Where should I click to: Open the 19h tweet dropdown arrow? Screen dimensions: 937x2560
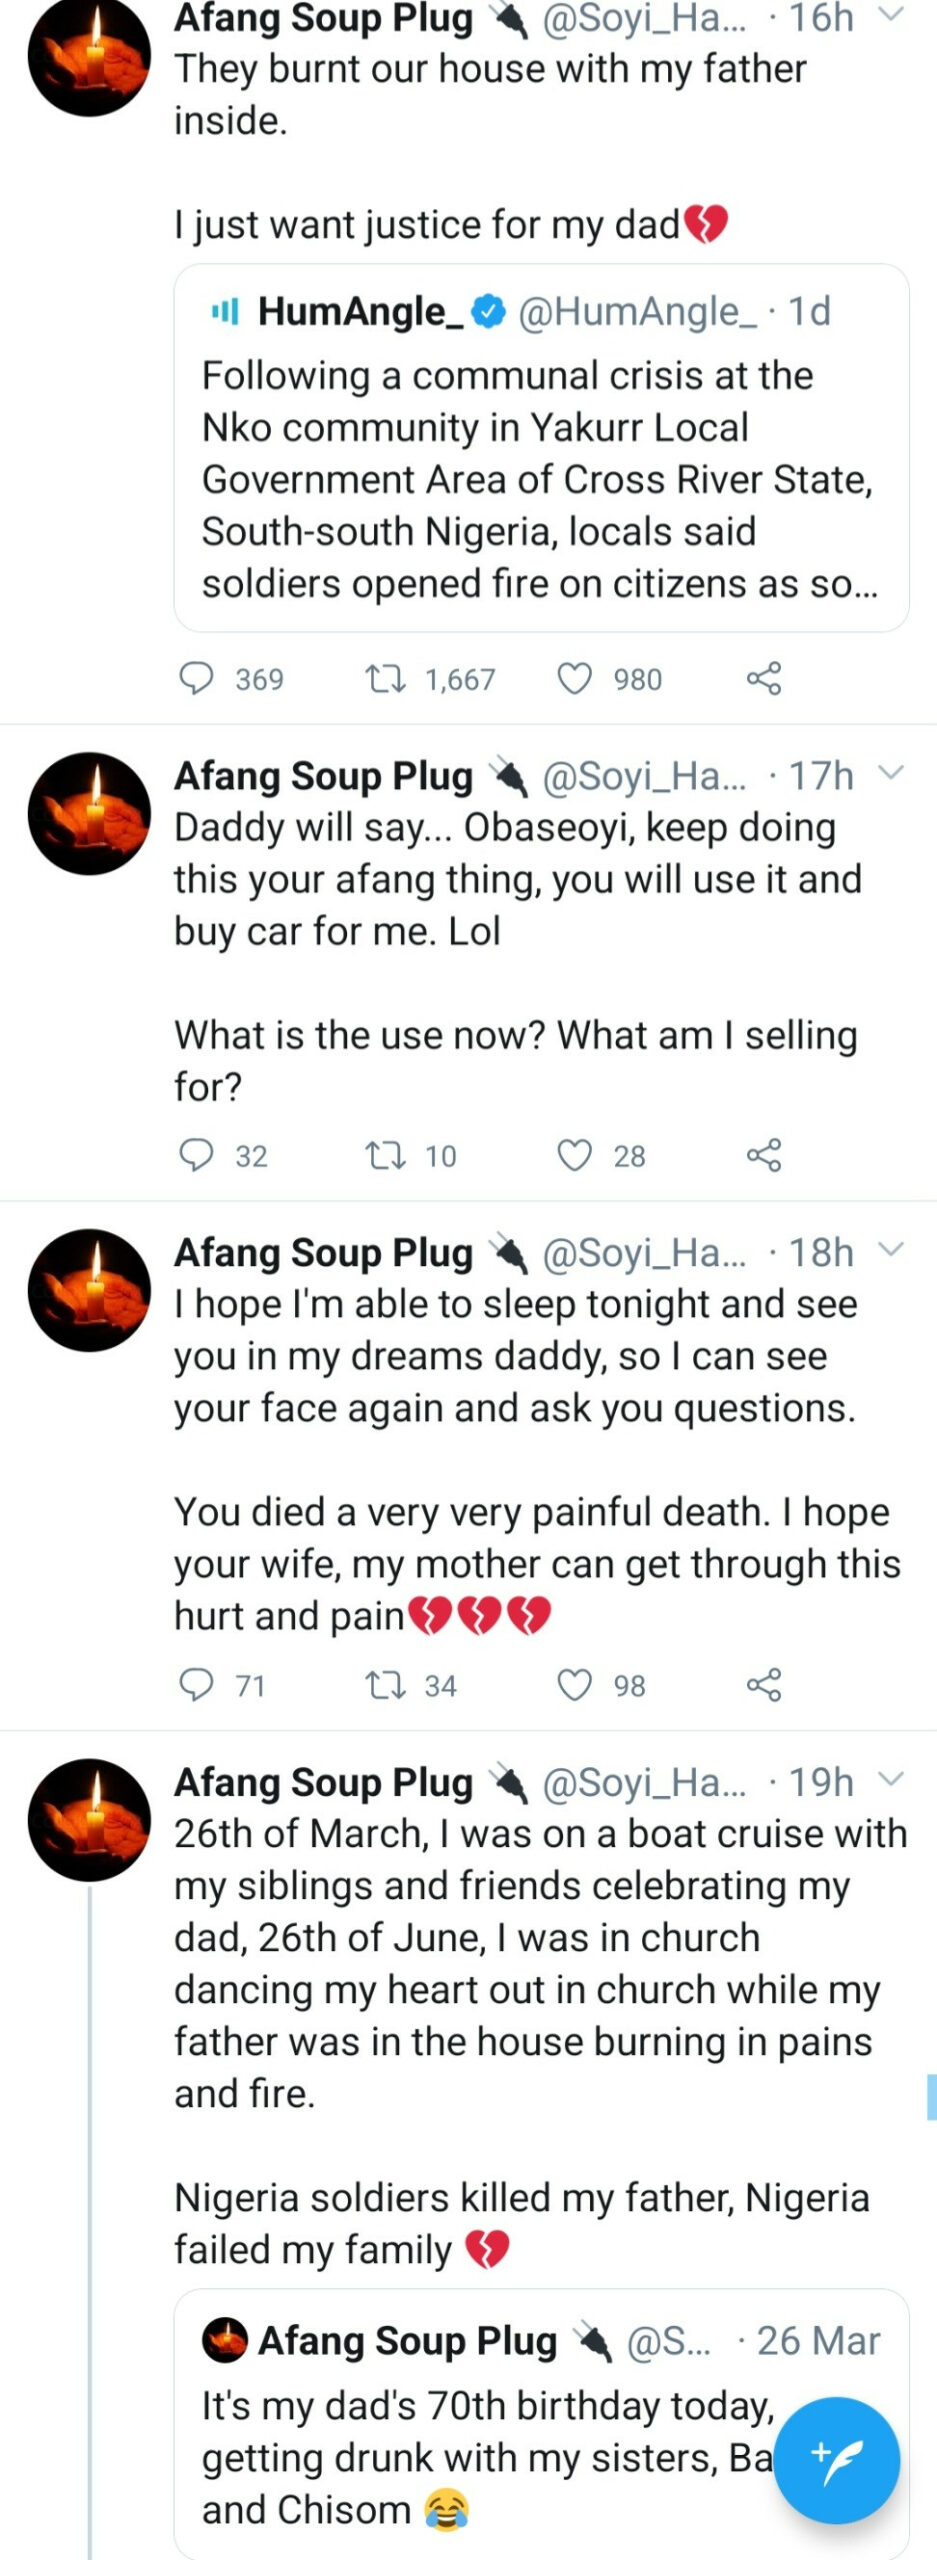click(x=890, y=1779)
